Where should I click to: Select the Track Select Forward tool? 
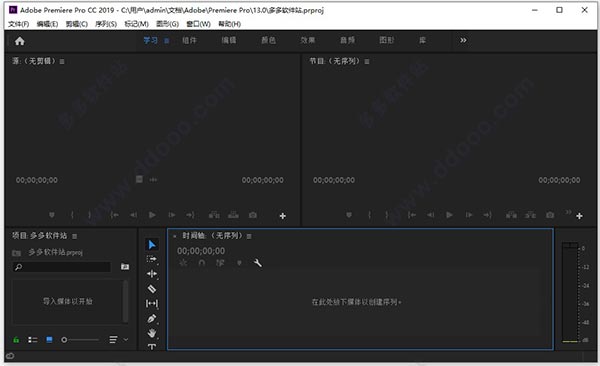coord(152,259)
